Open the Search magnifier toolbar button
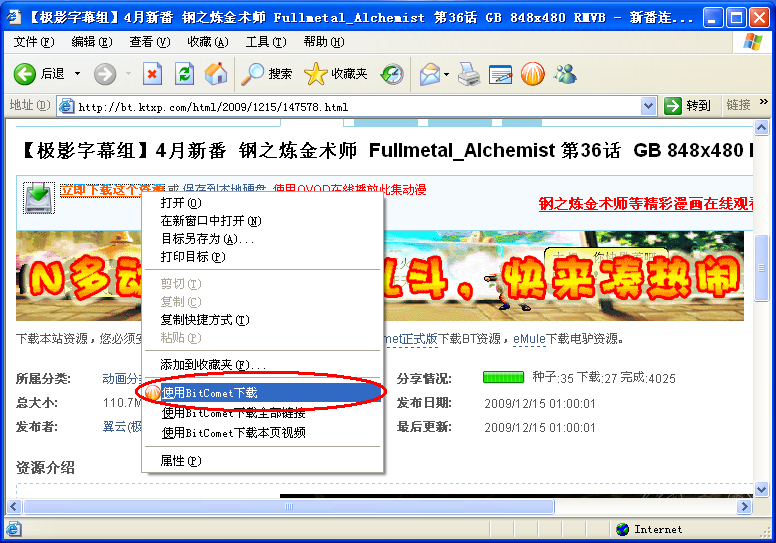This screenshot has height=543, width=776. [267, 74]
